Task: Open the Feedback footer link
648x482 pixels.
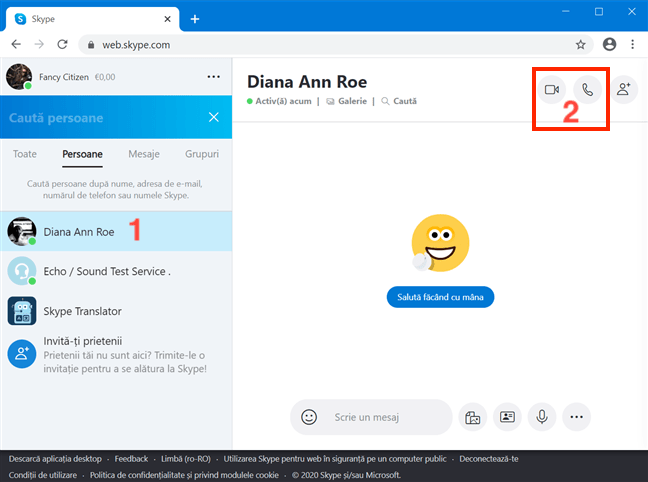Action: [x=131, y=459]
